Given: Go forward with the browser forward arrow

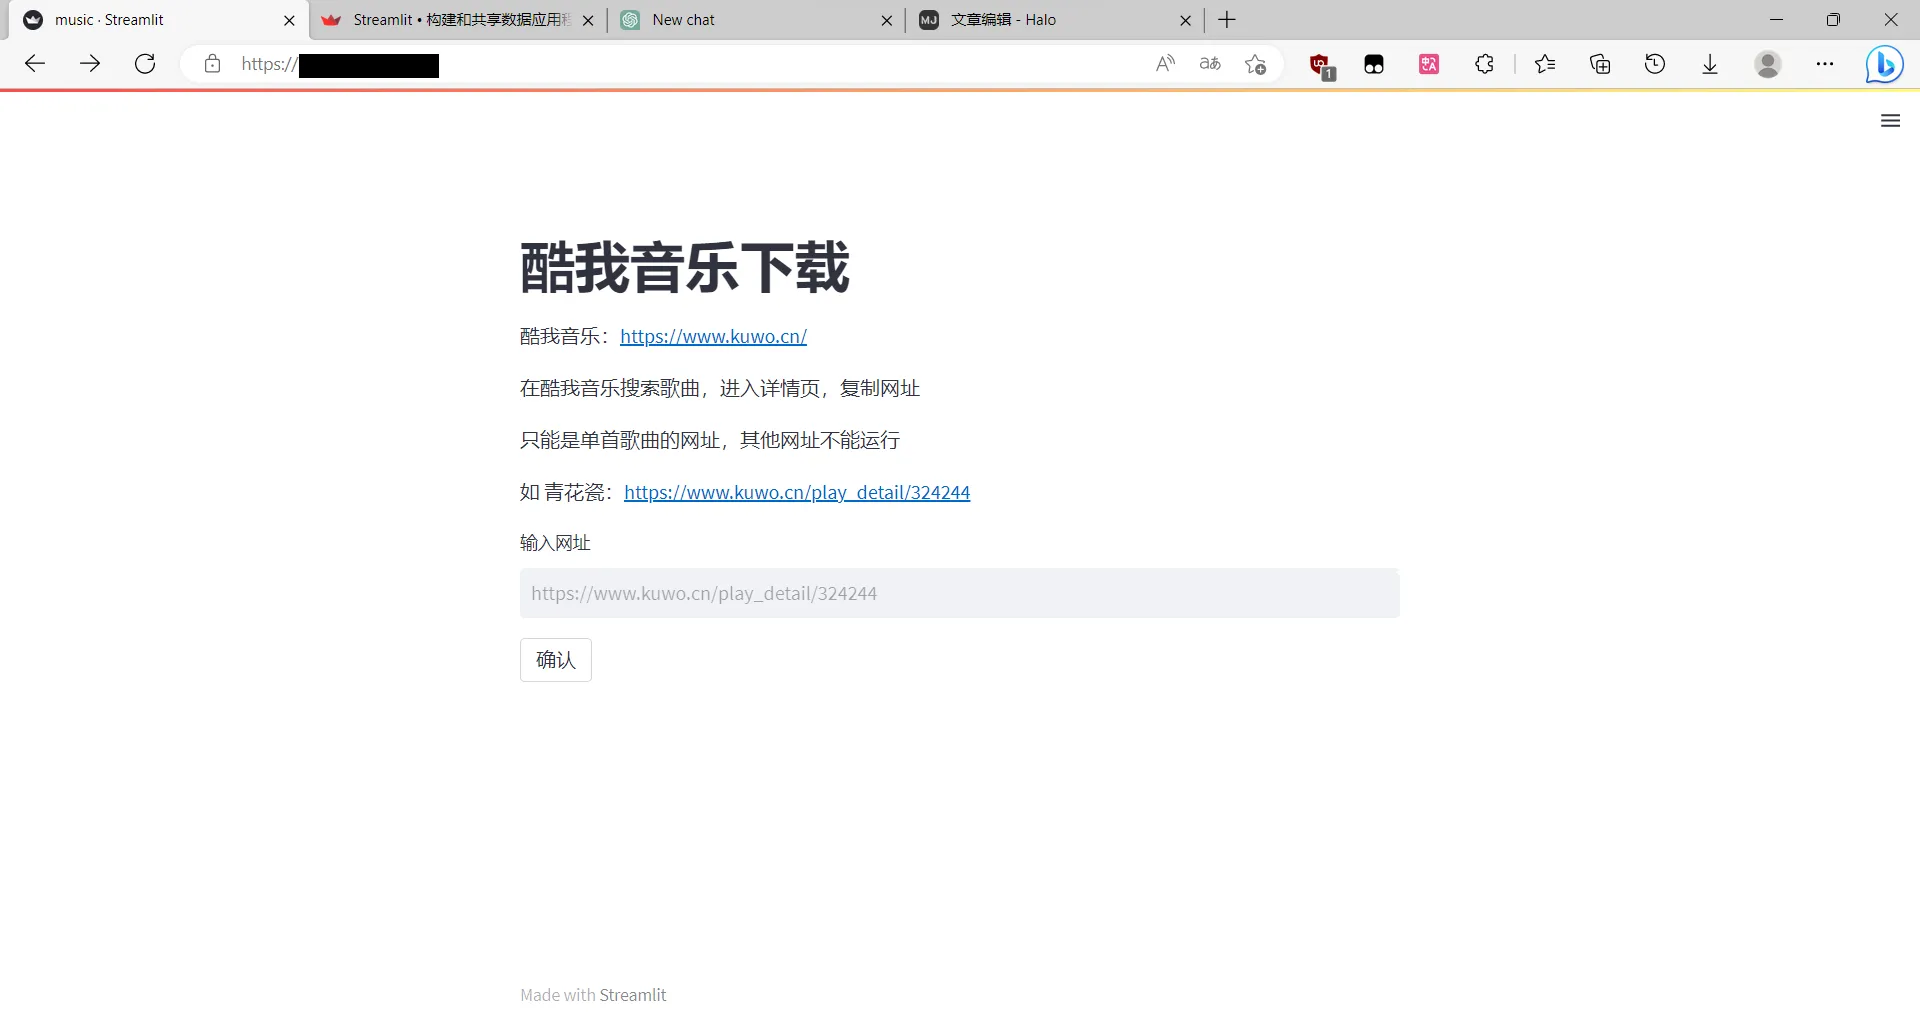Looking at the screenshot, I should click(90, 64).
